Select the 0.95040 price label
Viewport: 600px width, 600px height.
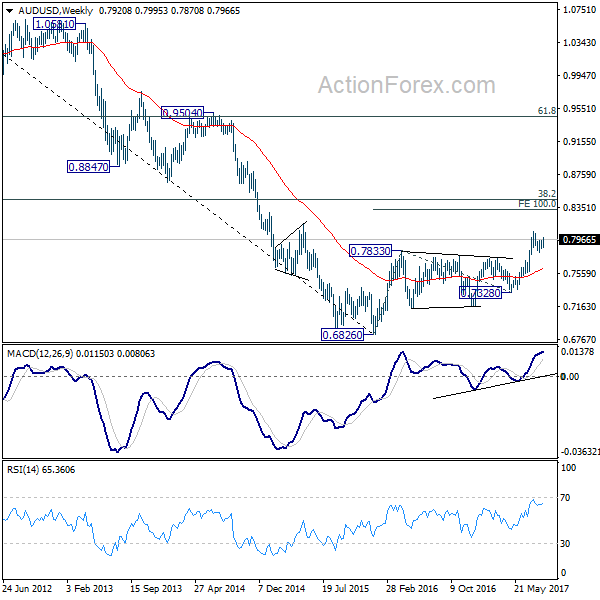182,112
